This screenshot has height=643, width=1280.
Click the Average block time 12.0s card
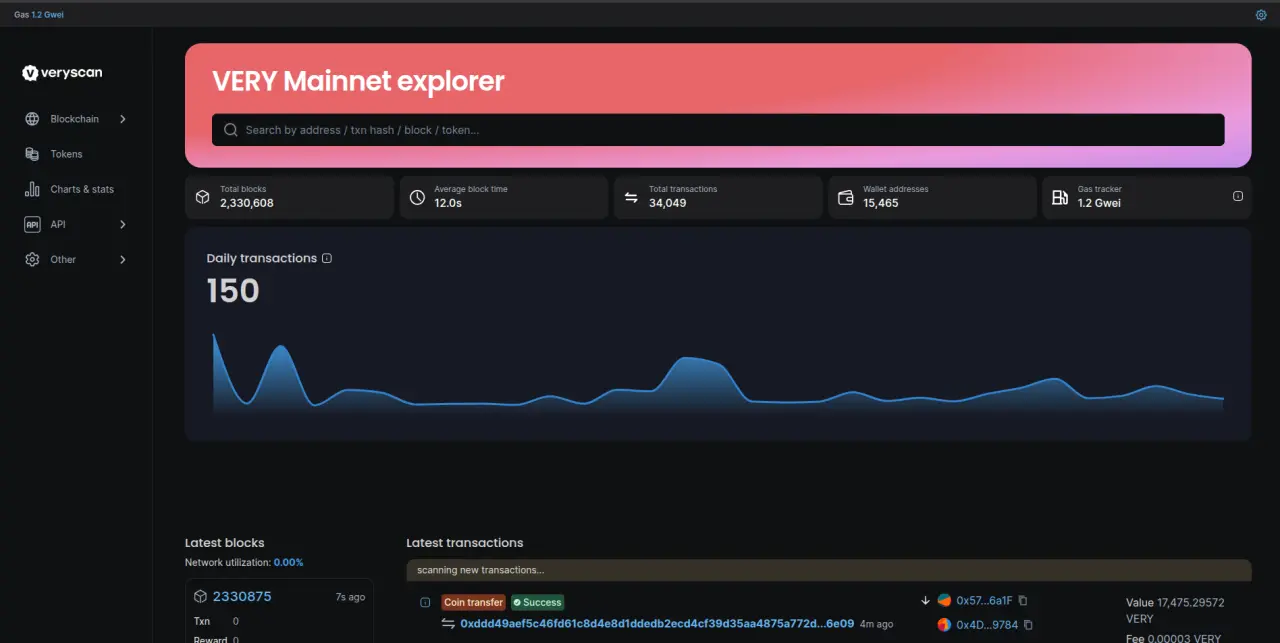point(504,197)
